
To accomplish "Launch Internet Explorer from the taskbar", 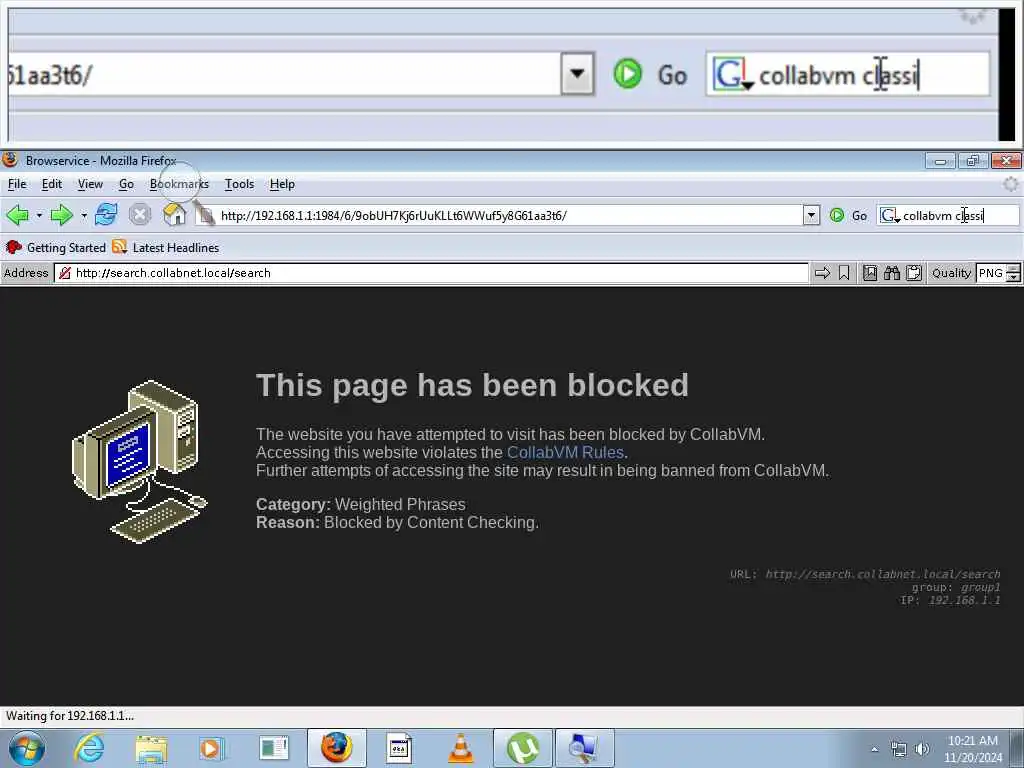I will 89,748.
